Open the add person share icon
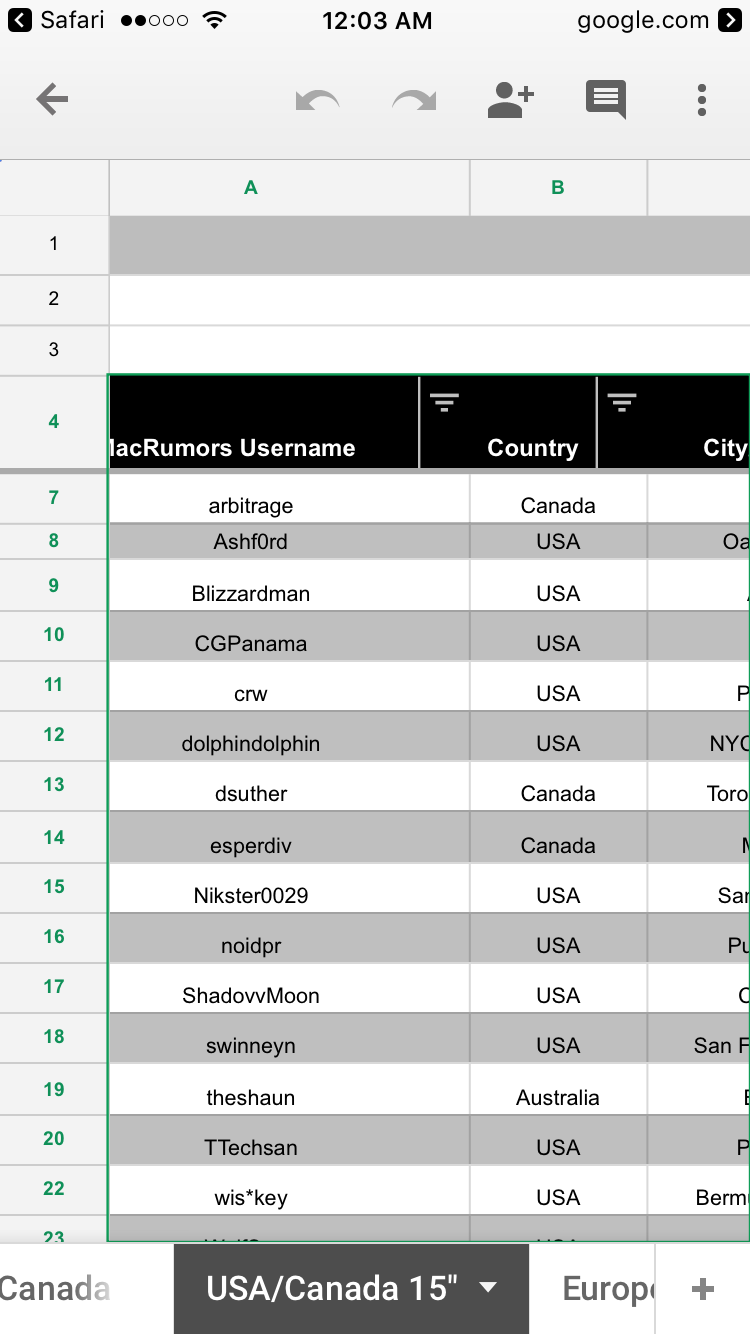The width and height of the screenshot is (750, 1334). pos(510,99)
